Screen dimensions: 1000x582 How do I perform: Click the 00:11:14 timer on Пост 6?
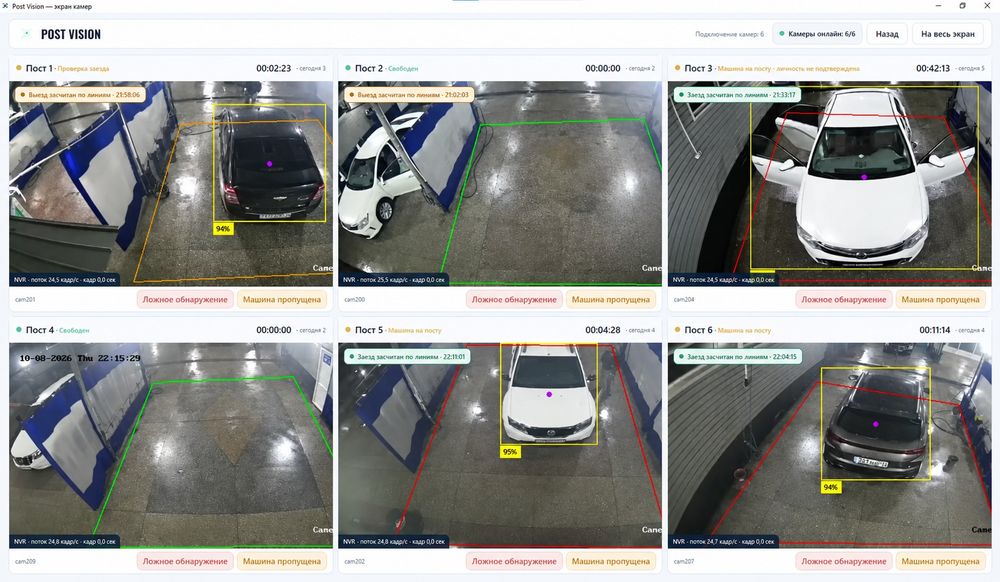tap(934, 330)
